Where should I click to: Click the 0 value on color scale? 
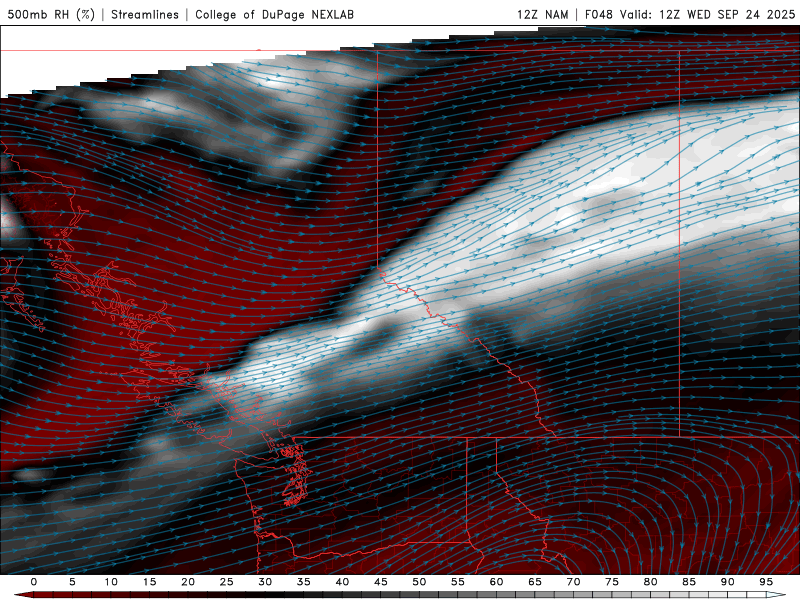tap(34, 582)
